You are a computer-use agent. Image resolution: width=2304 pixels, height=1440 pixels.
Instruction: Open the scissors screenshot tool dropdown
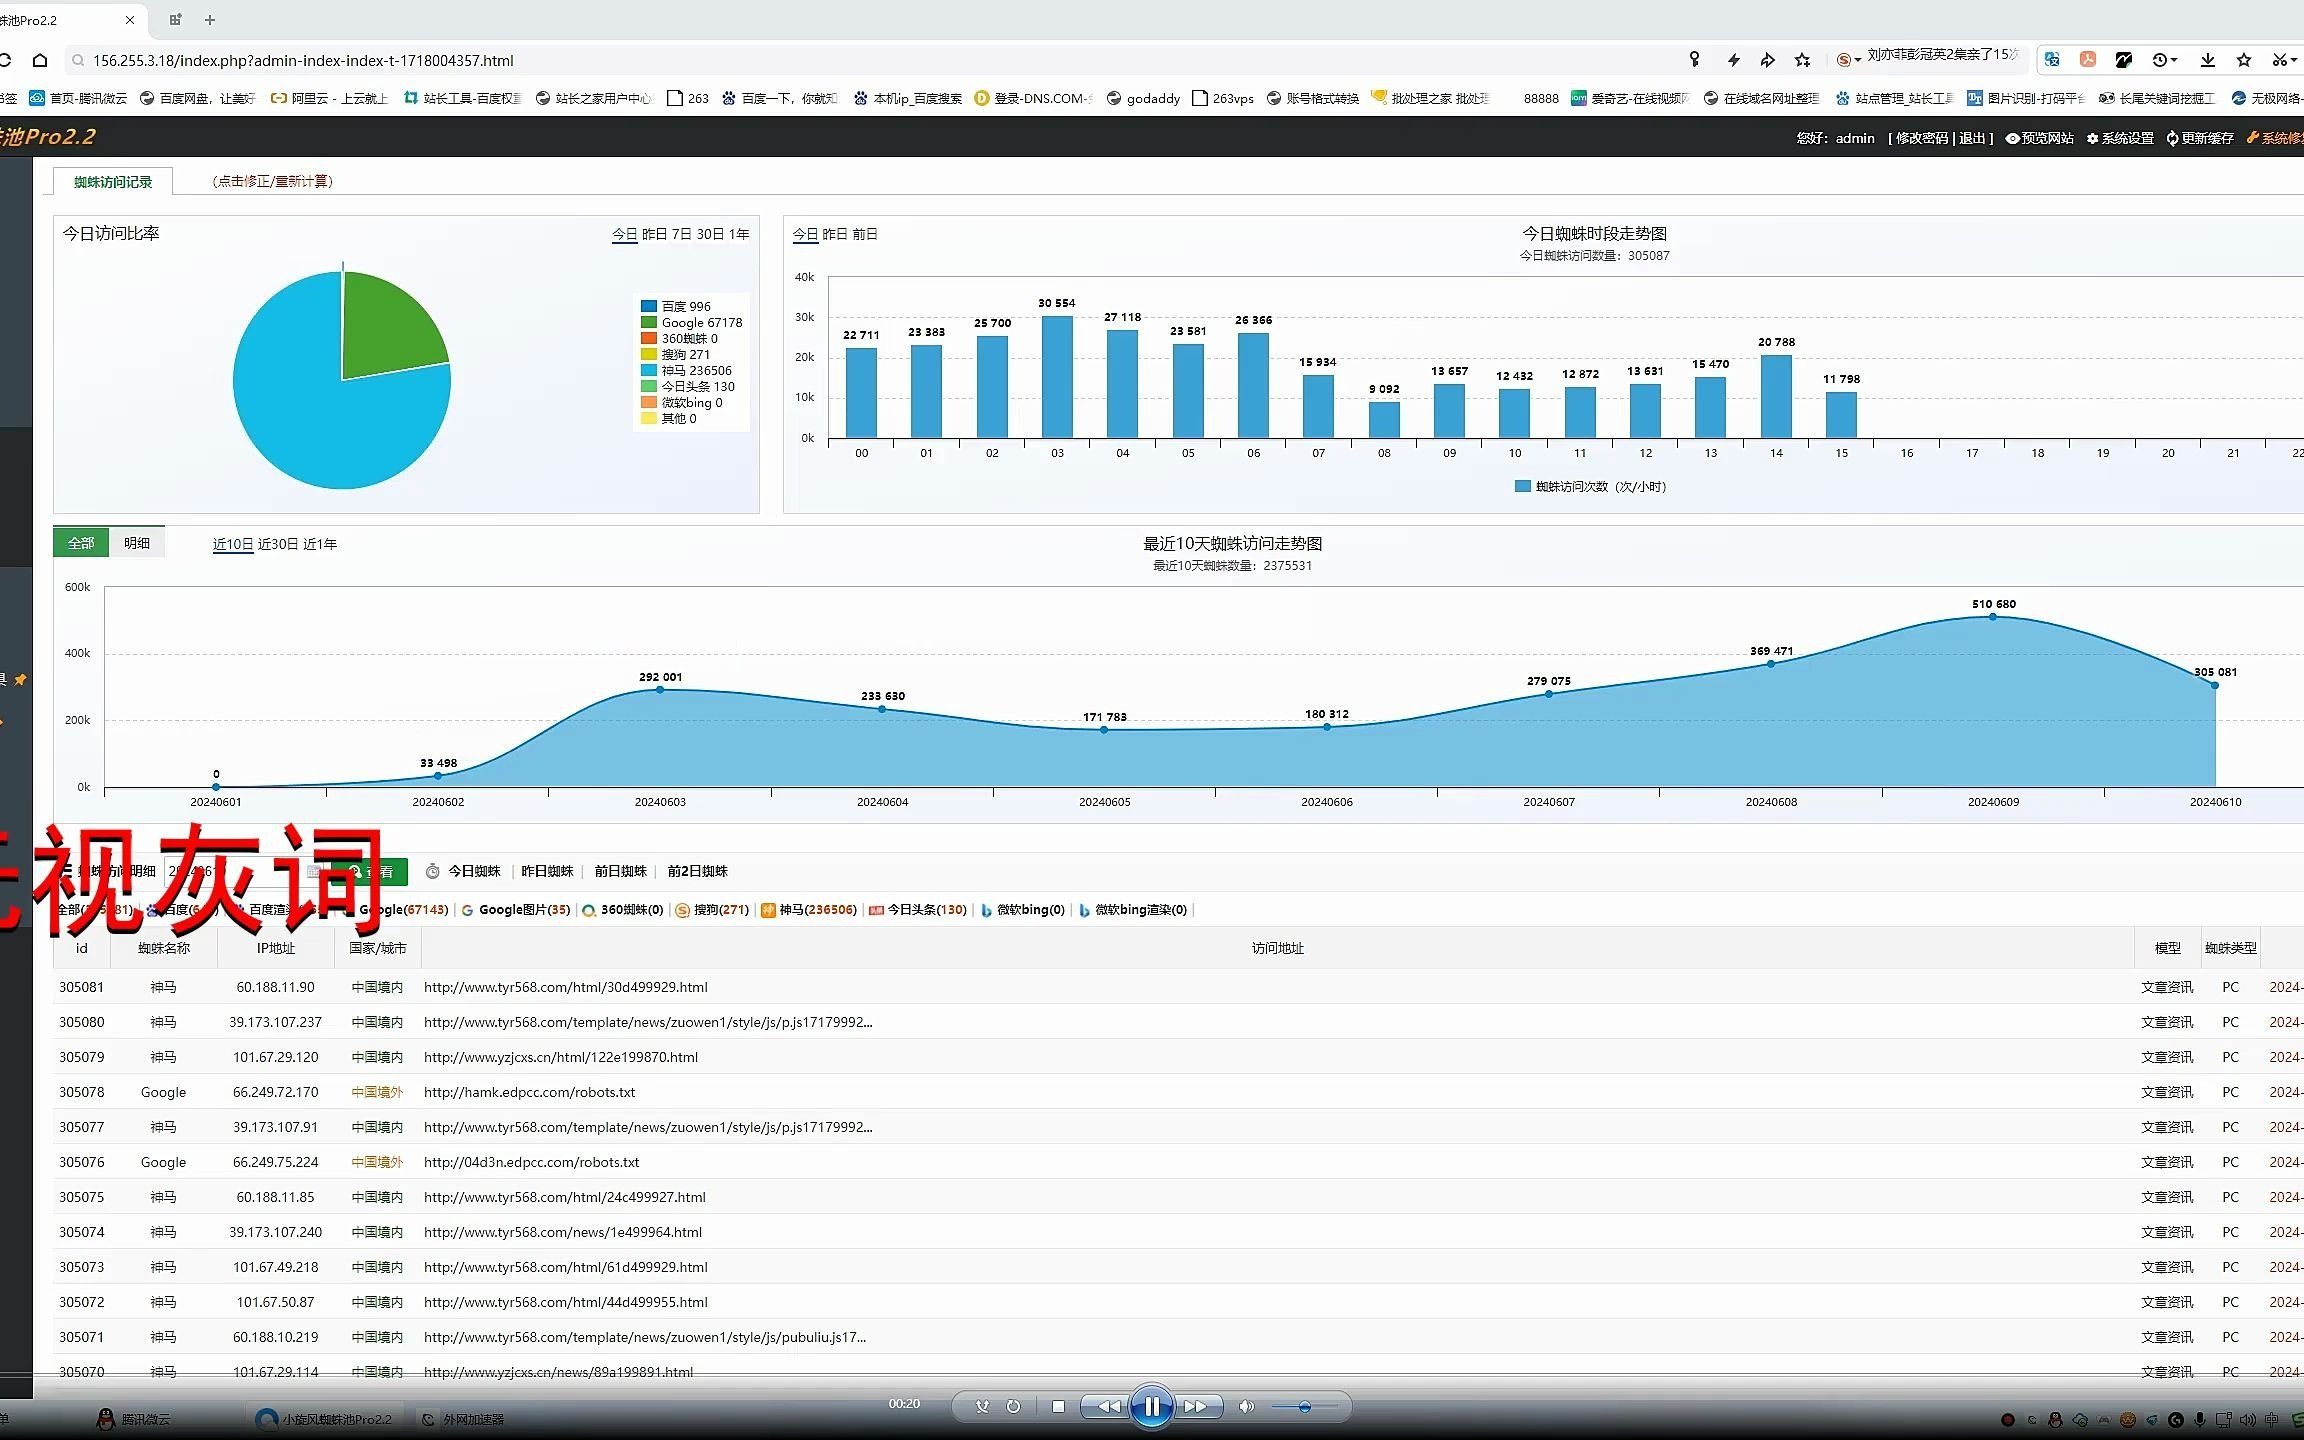(2284, 60)
